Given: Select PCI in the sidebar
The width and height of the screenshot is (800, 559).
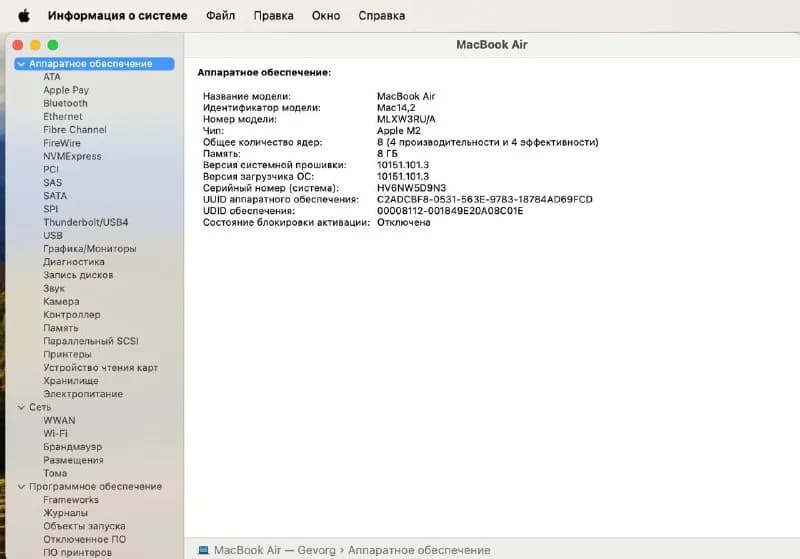Looking at the screenshot, I should (51, 169).
